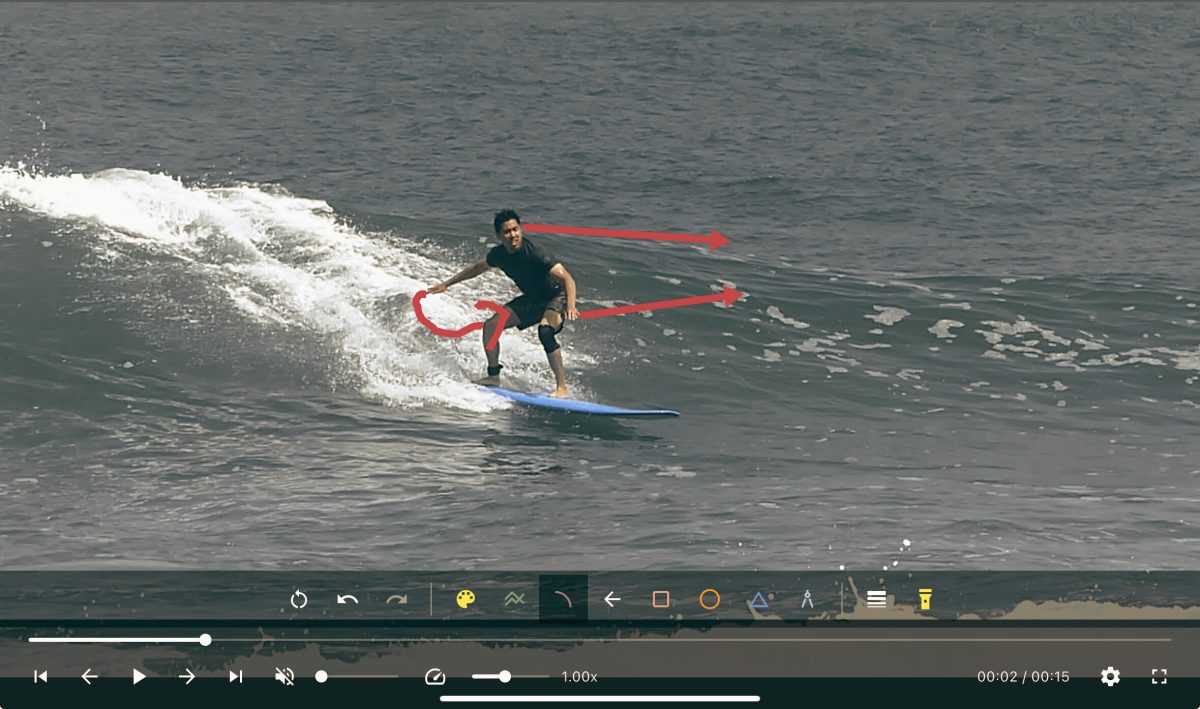
Task: Click the 00:02 / 00:15 time display
Action: point(1023,677)
